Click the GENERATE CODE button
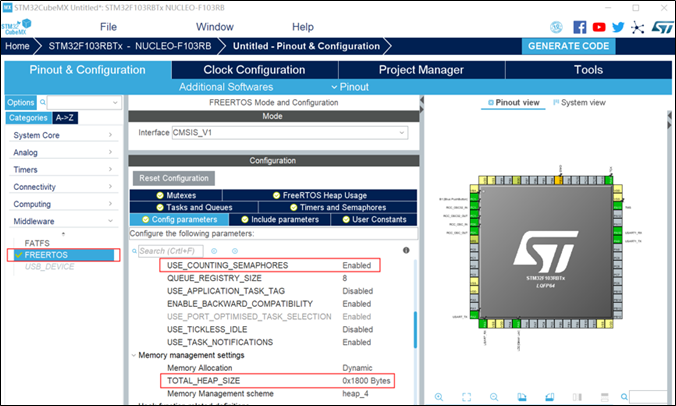This screenshot has height=406, width=676. click(568, 46)
